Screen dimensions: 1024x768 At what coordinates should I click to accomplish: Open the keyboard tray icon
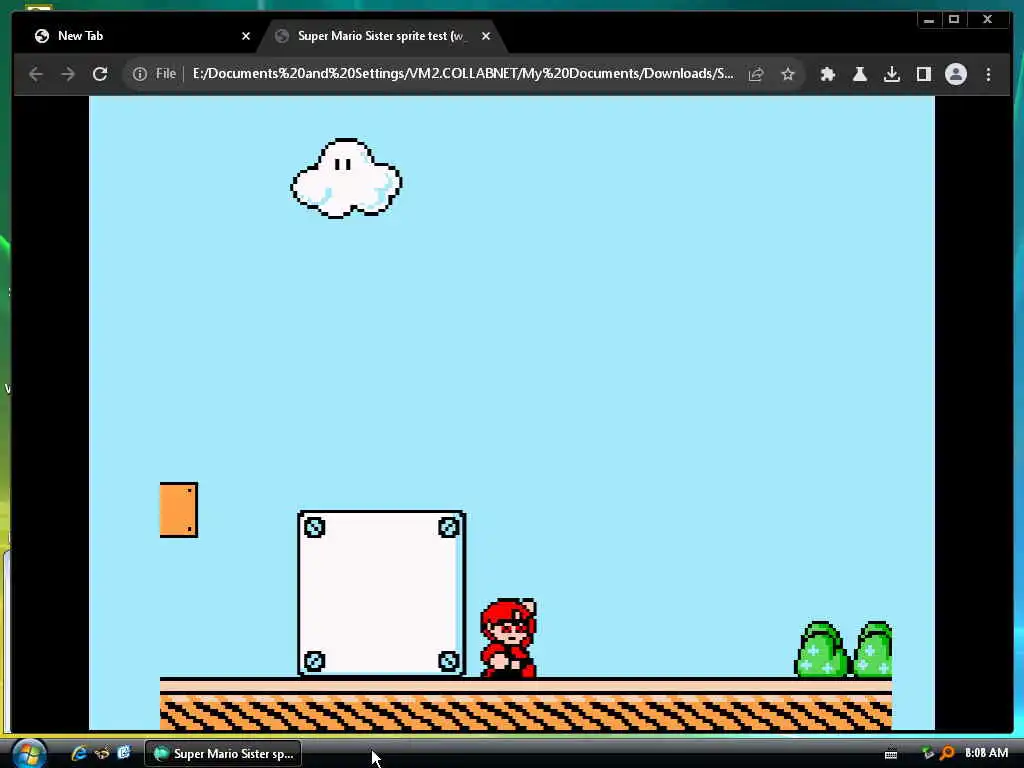click(x=891, y=754)
